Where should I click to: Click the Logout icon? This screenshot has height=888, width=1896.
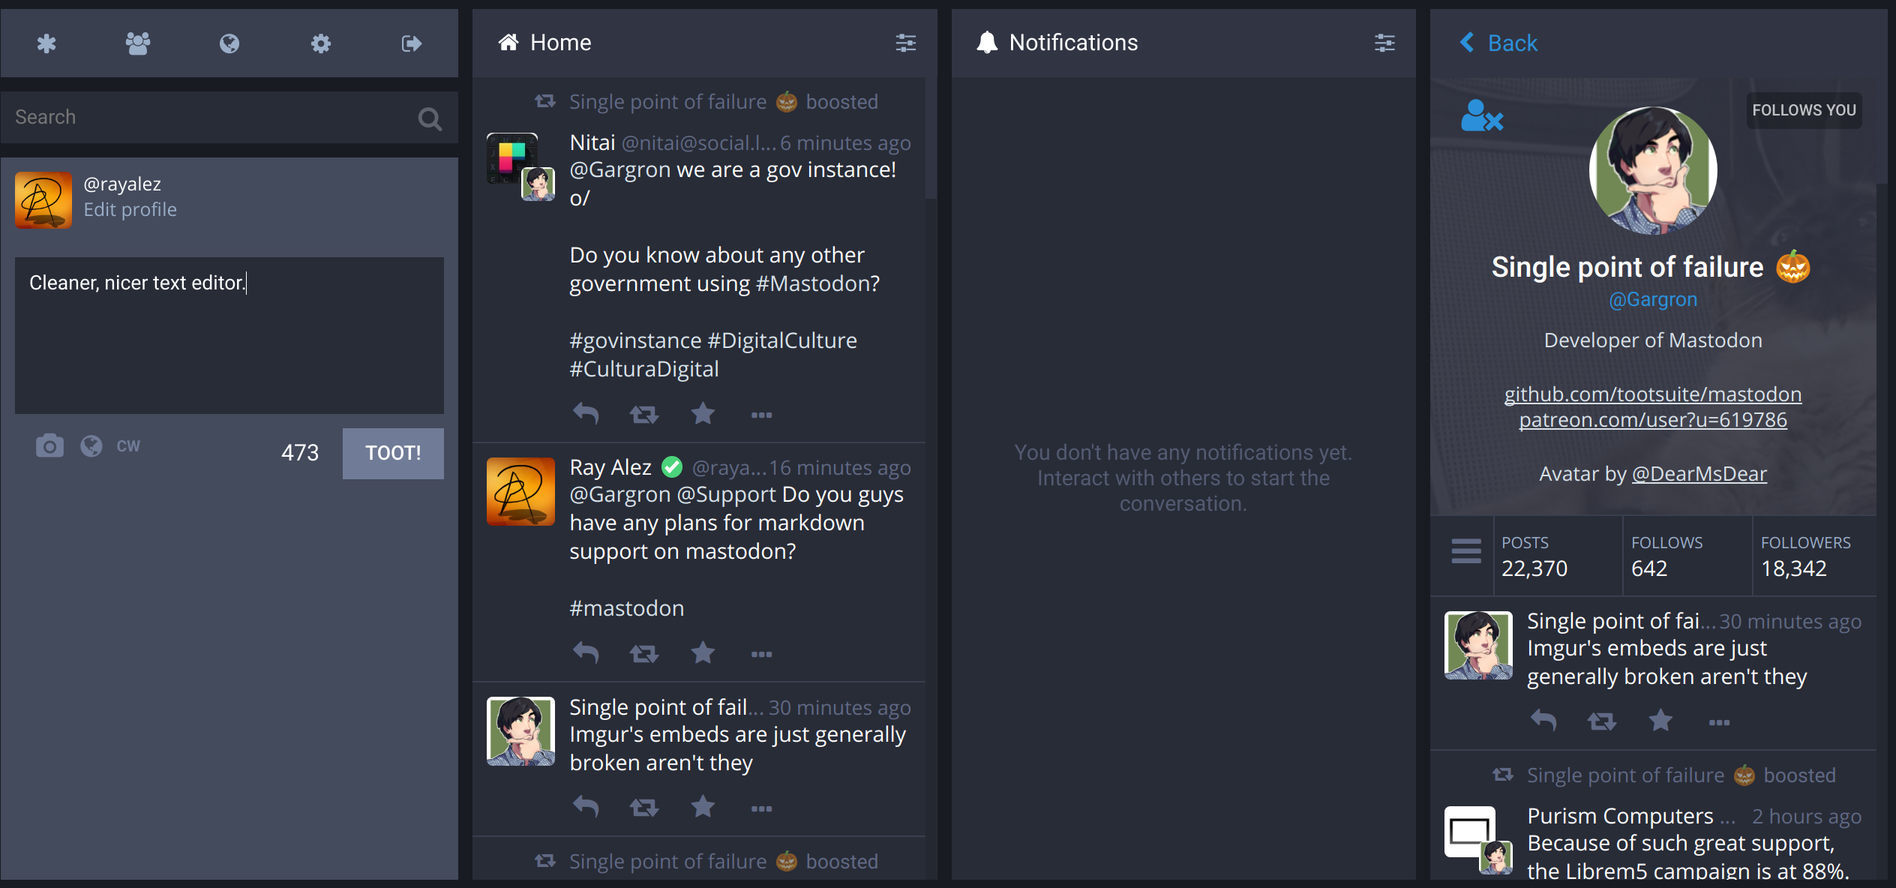411,43
